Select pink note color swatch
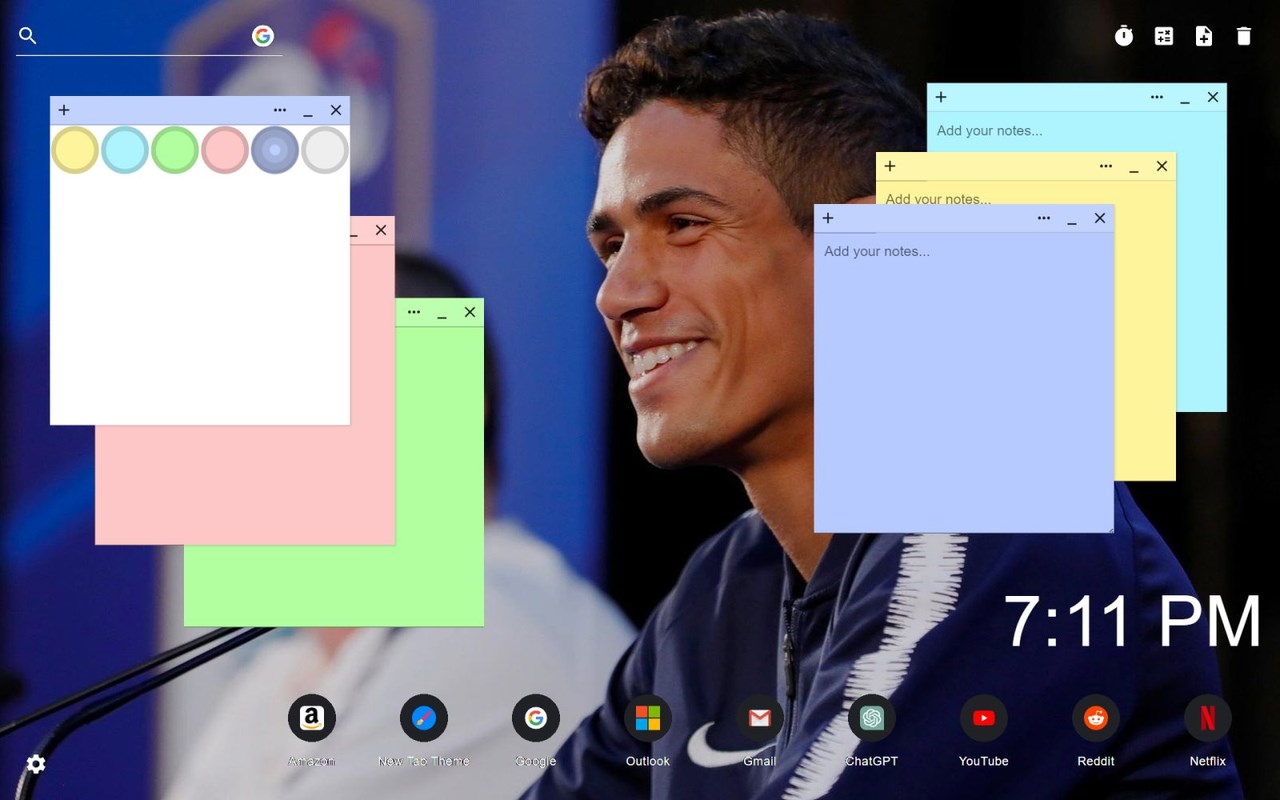The height and width of the screenshot is (800, 1280). point(225,150)
